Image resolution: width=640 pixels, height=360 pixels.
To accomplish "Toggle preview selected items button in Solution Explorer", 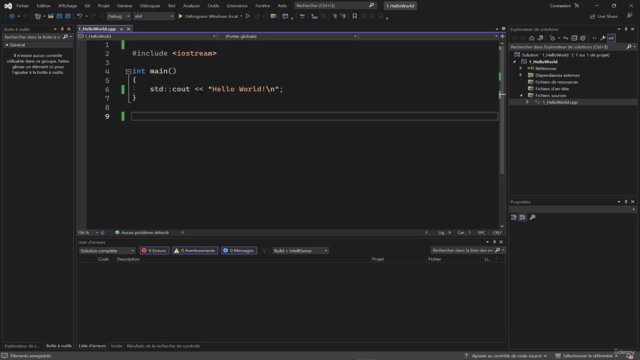I will point(611,38).
